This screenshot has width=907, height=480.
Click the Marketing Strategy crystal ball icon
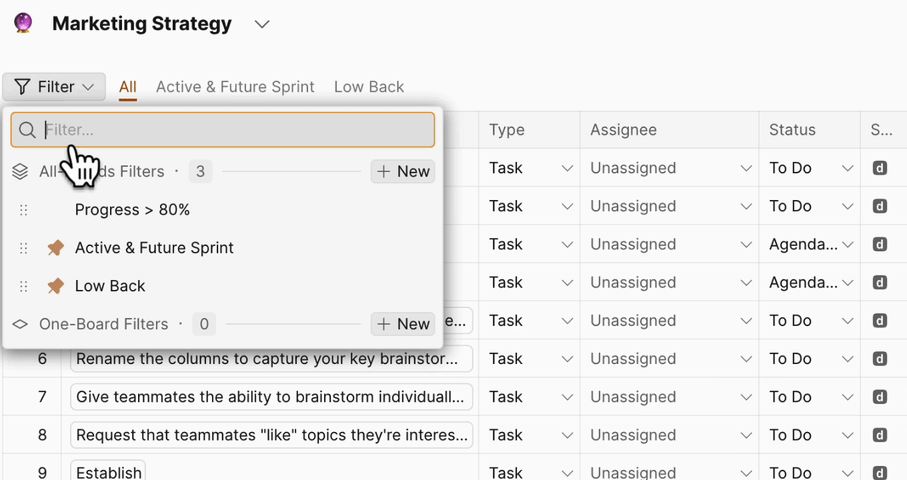pos(23,23)
